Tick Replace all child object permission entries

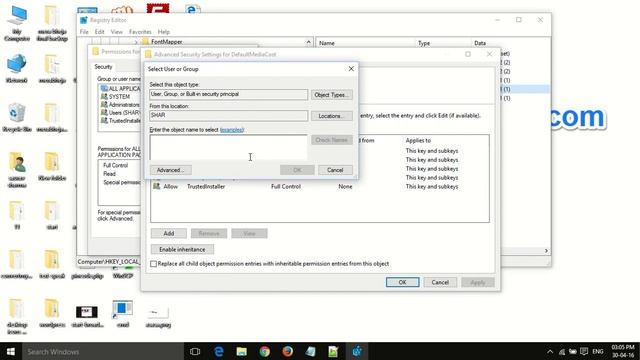click(153, 264)
